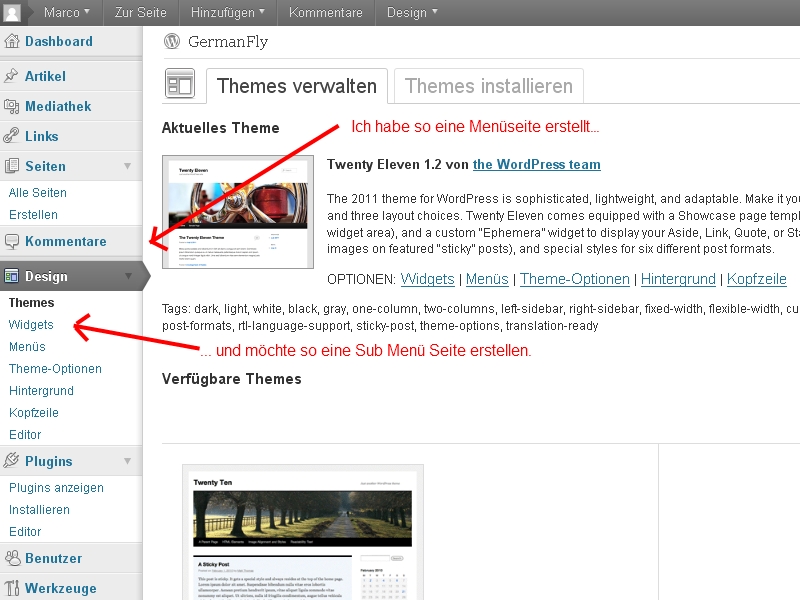The height and width of the screenshot is (600, 800).
Task: Collapse the Design menu section arrow
Action: pos(127,276)
